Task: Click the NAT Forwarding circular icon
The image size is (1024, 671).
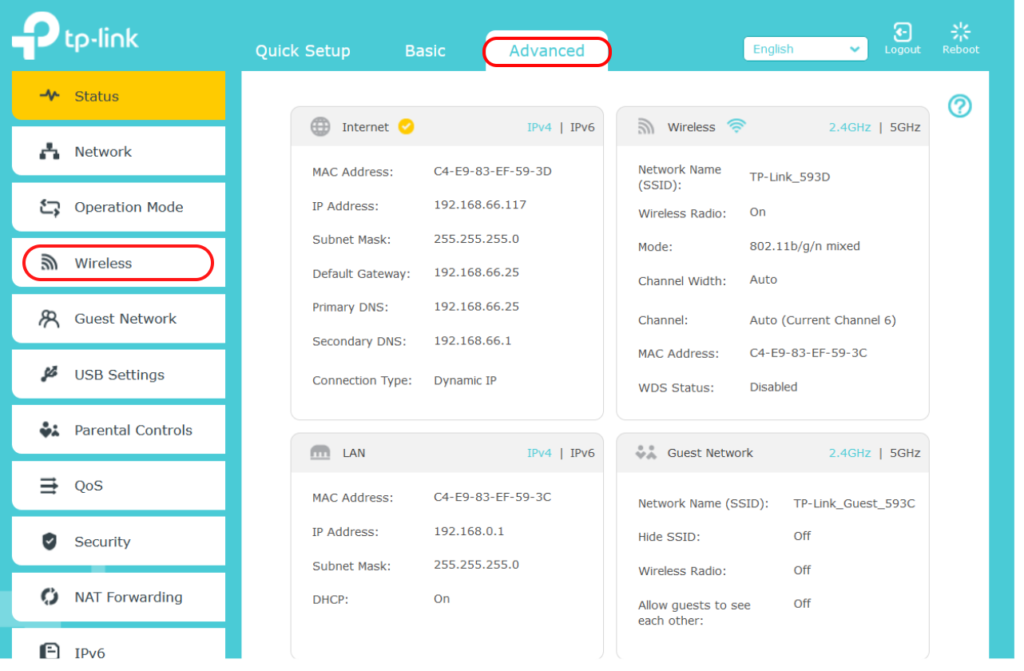Action: coord(49,597)
